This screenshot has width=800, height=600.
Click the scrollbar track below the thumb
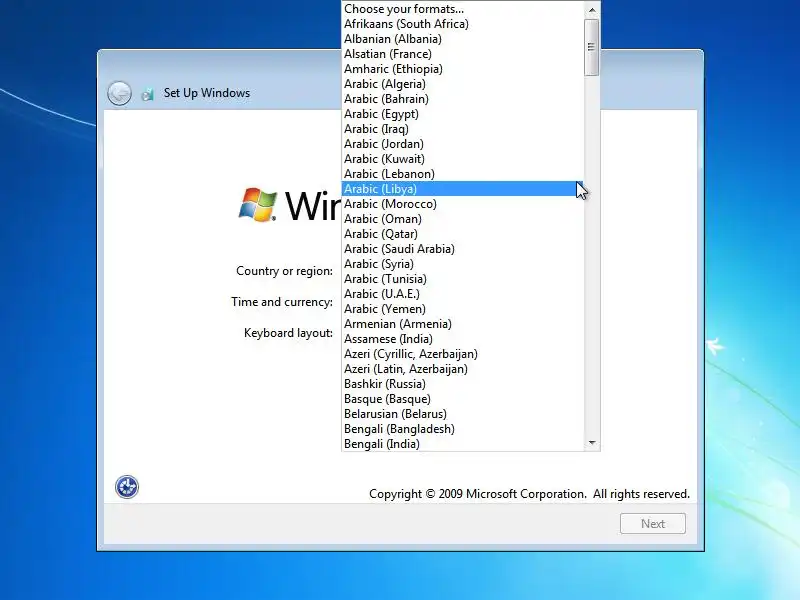click(592, 255)
